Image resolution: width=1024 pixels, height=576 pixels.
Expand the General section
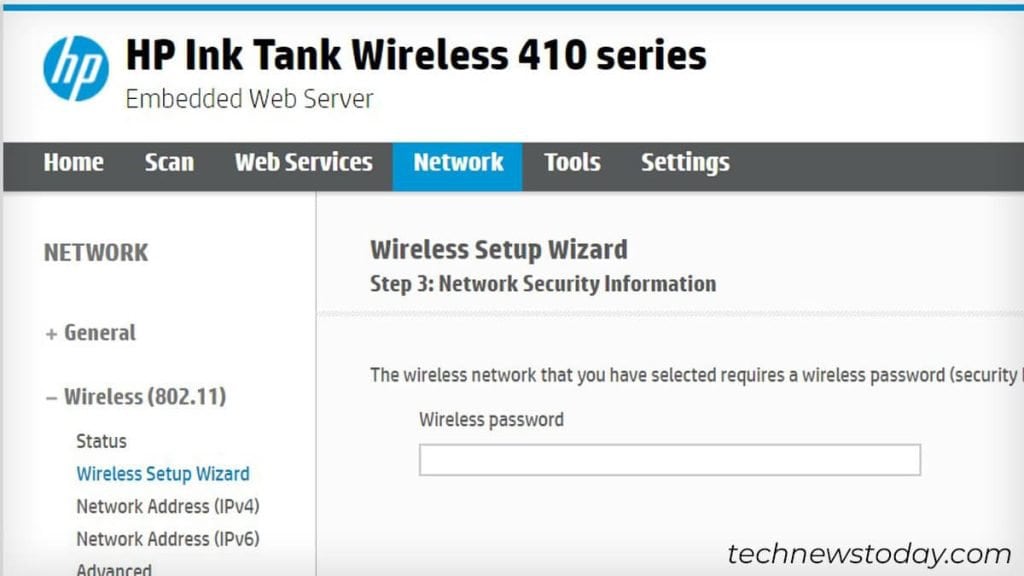click(x=92, y=333)
